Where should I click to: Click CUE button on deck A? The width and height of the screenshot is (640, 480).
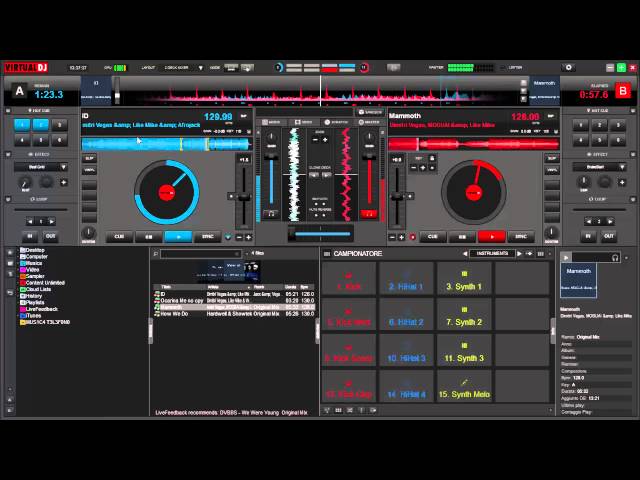tap(119, 236)
